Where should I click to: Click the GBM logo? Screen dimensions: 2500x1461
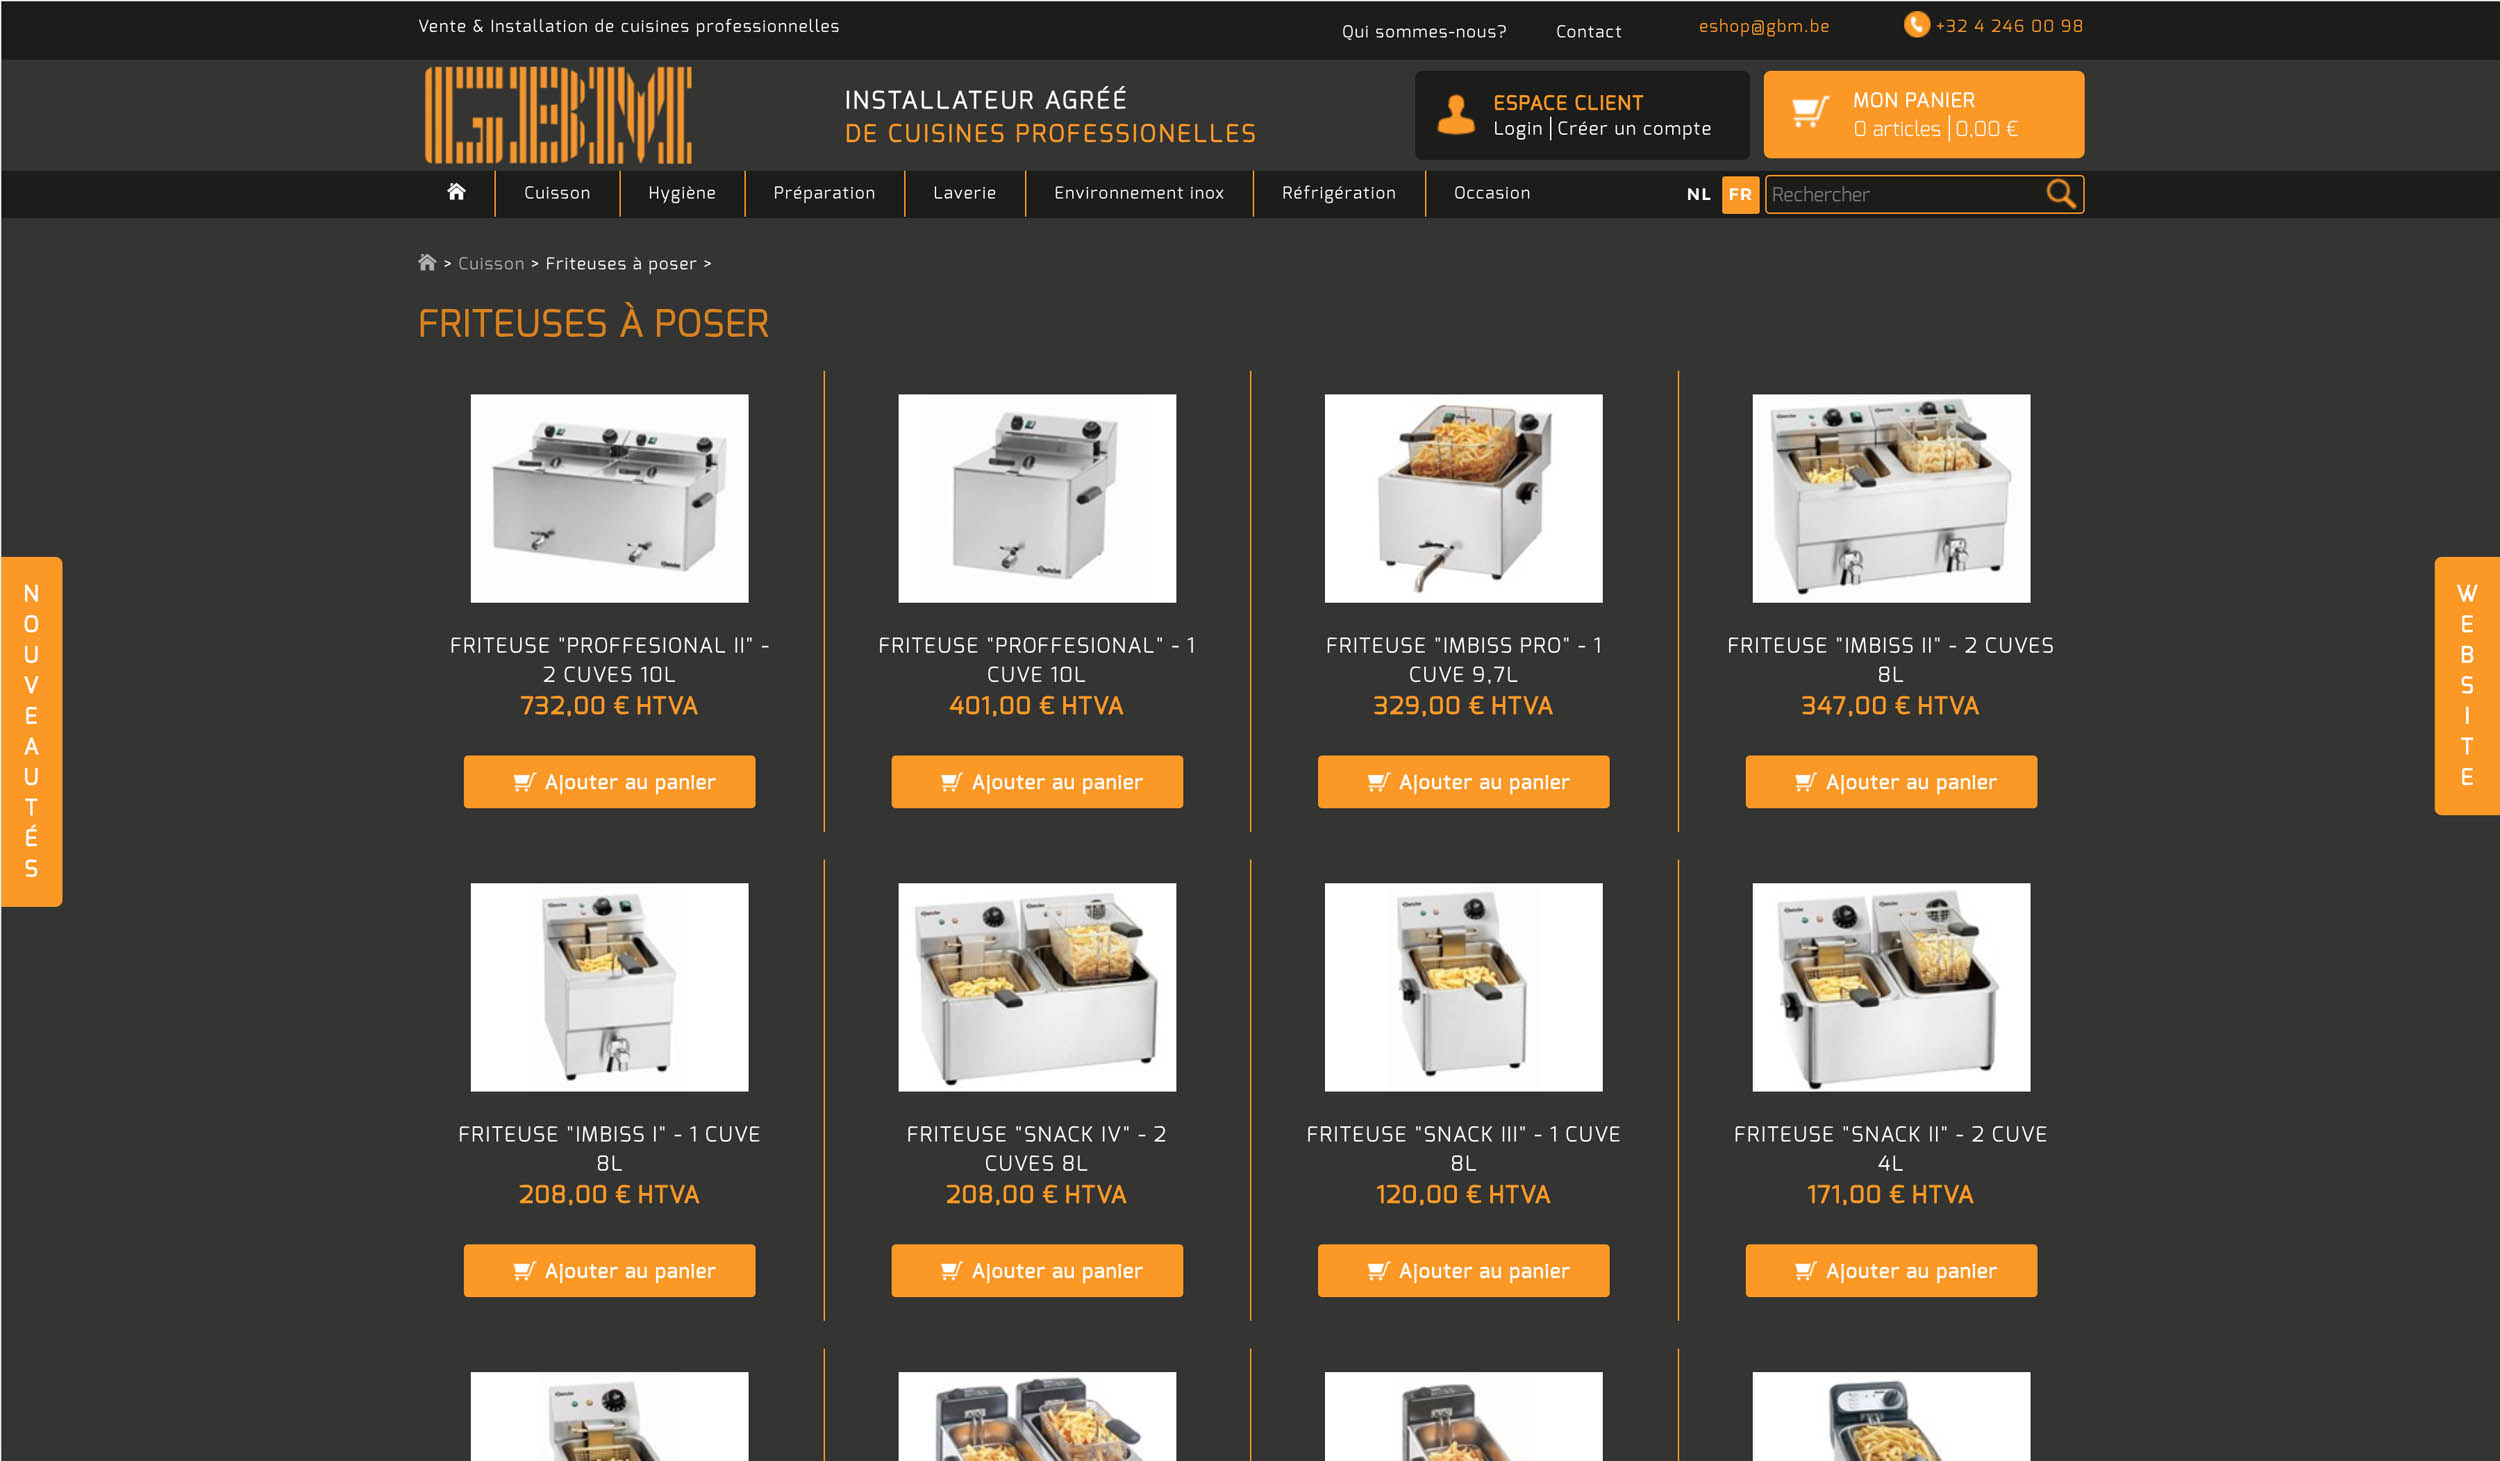pos(558,115)
